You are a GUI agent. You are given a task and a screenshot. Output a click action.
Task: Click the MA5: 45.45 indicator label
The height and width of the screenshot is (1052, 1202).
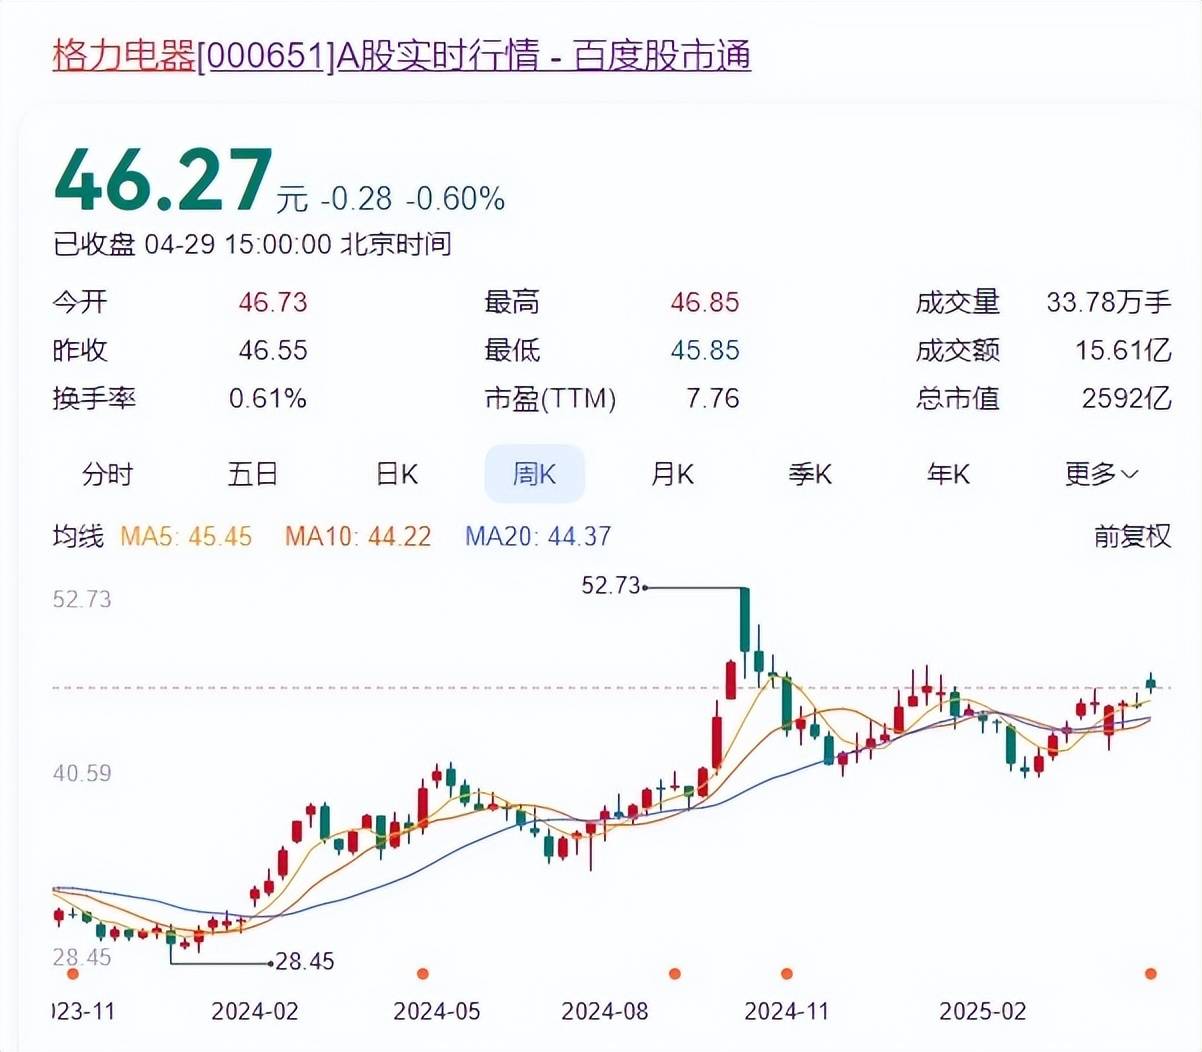point(186,537)
